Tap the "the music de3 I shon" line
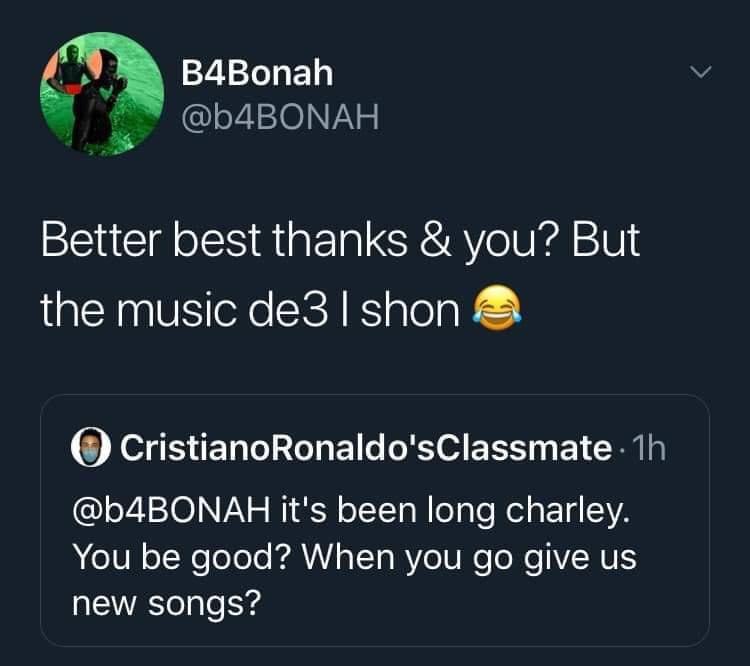Screen dimensions: 750x666 point(250,311)
